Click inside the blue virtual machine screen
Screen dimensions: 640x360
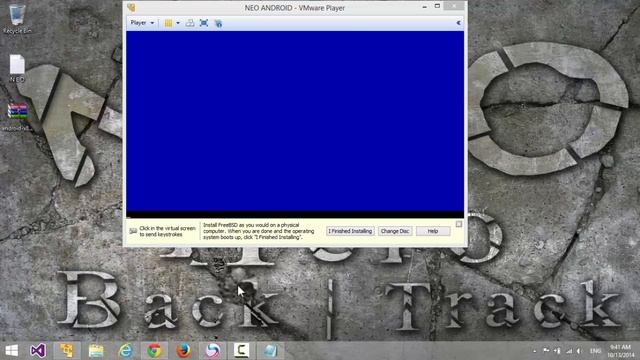point(295,122)
